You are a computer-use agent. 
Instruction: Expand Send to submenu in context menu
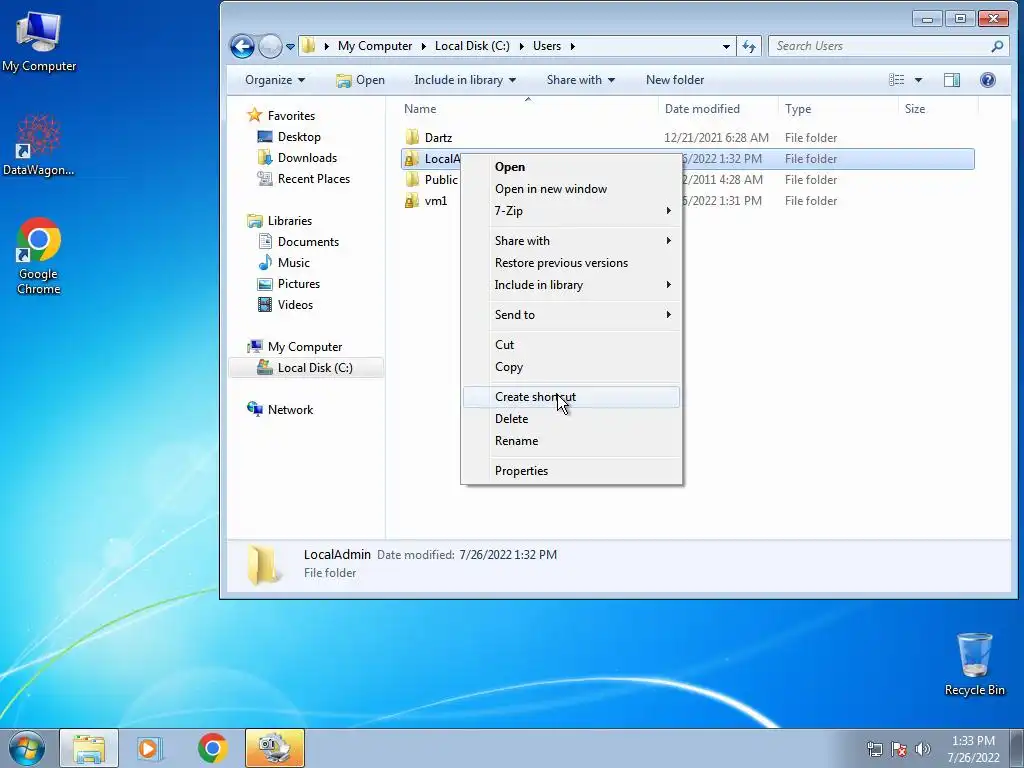(x=571, y=315)
